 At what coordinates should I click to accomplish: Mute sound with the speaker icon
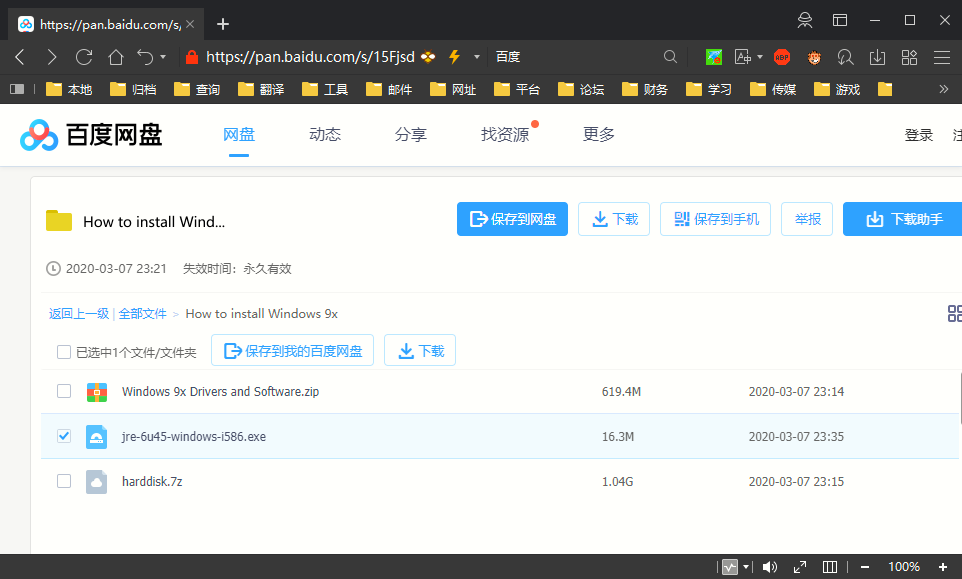[769, 567]
